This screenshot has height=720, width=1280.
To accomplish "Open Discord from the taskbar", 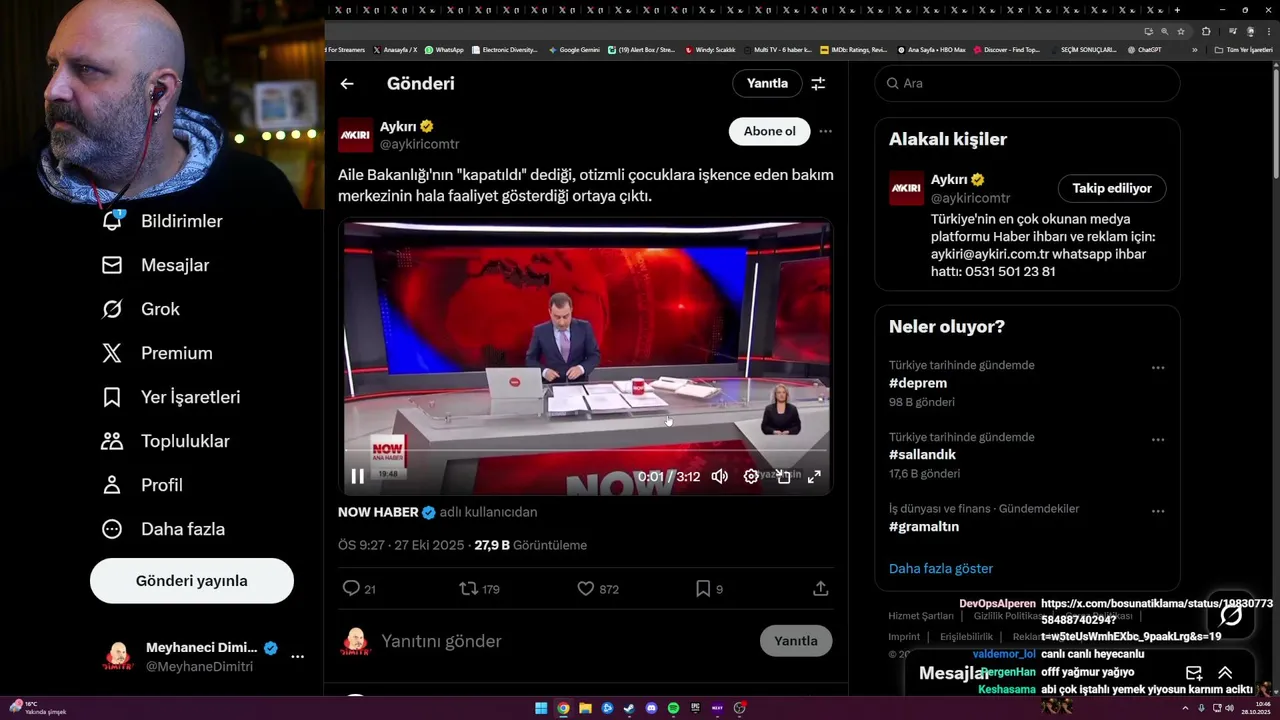I will (x=651, y=708).
